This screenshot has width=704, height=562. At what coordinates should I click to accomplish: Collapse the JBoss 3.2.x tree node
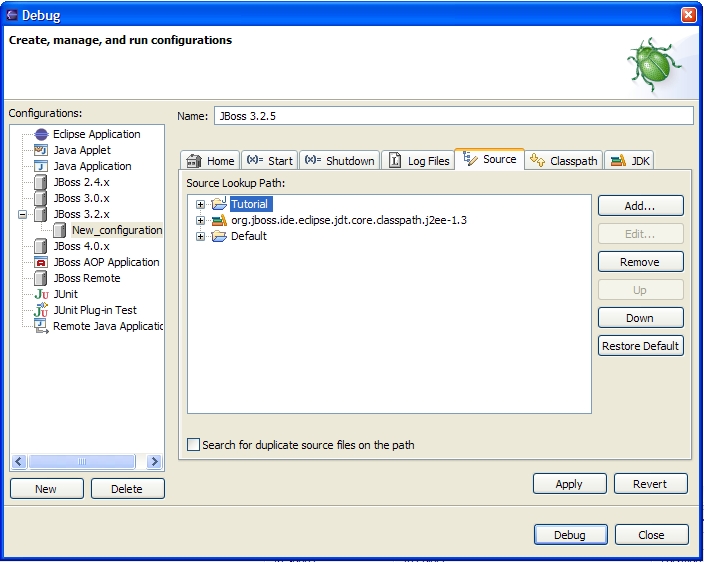pos(22,215)
